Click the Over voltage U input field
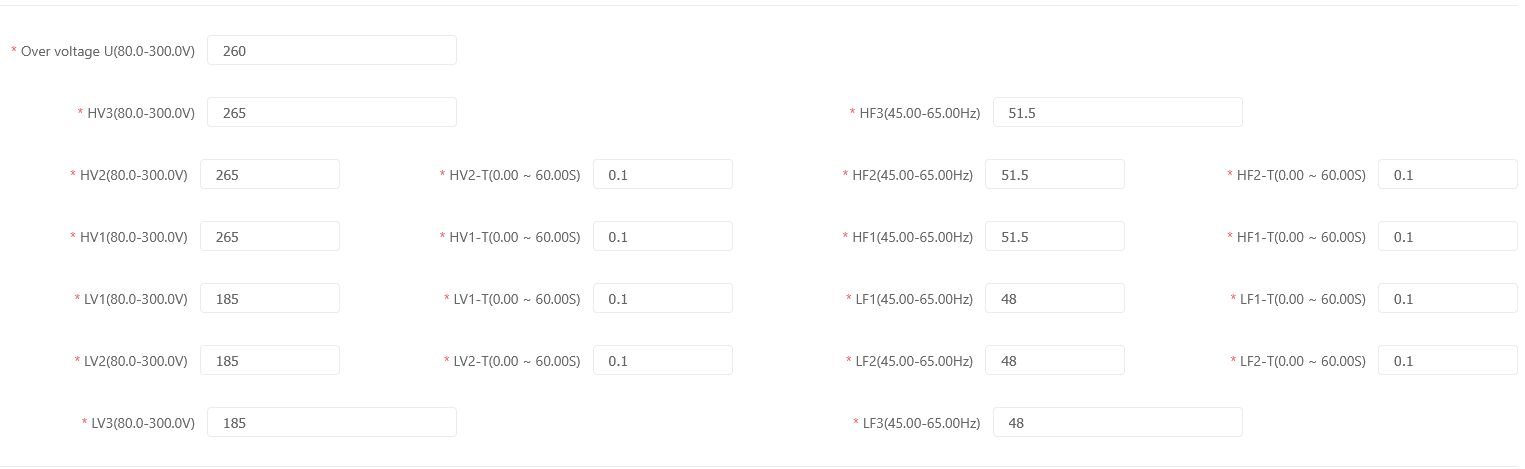The width and height of the screenshot is (1525, 469). point(331,51)
